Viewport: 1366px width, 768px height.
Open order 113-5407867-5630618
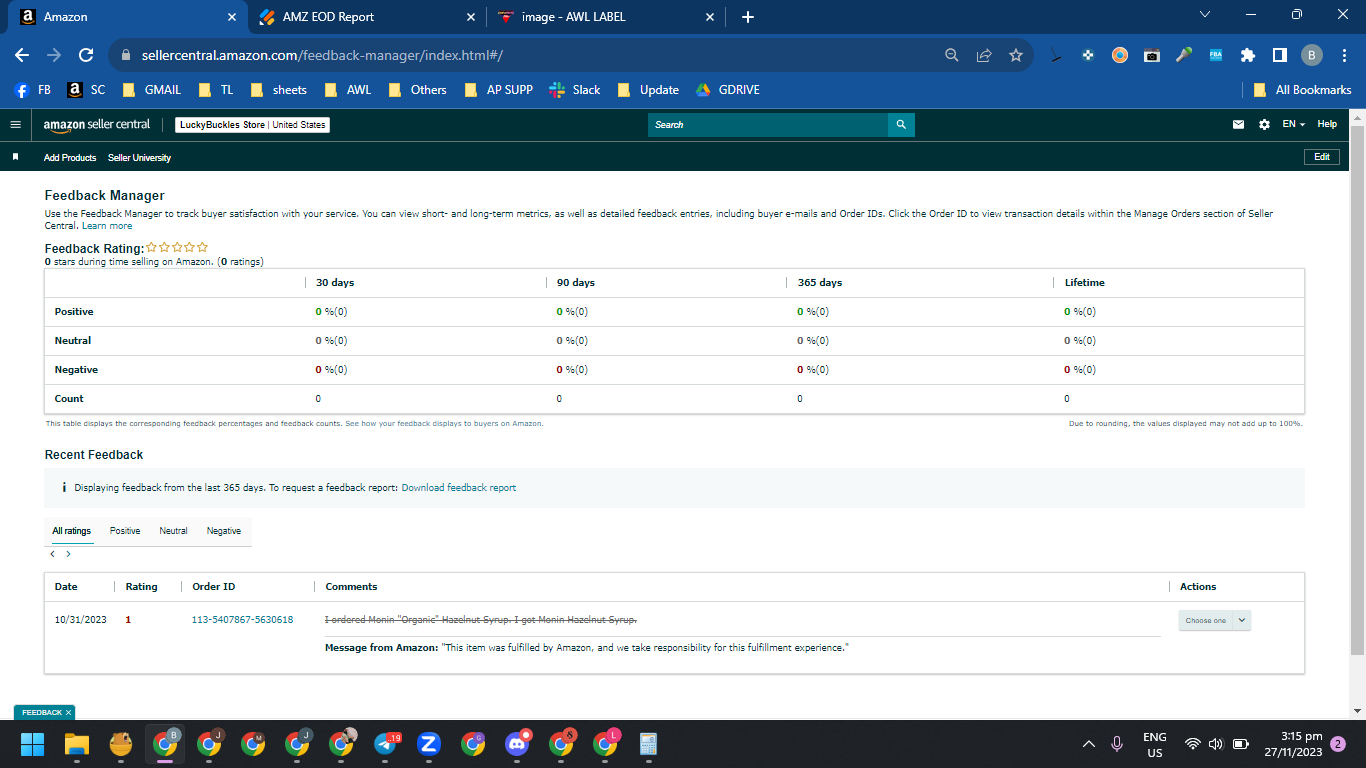(x=242, y=620)
